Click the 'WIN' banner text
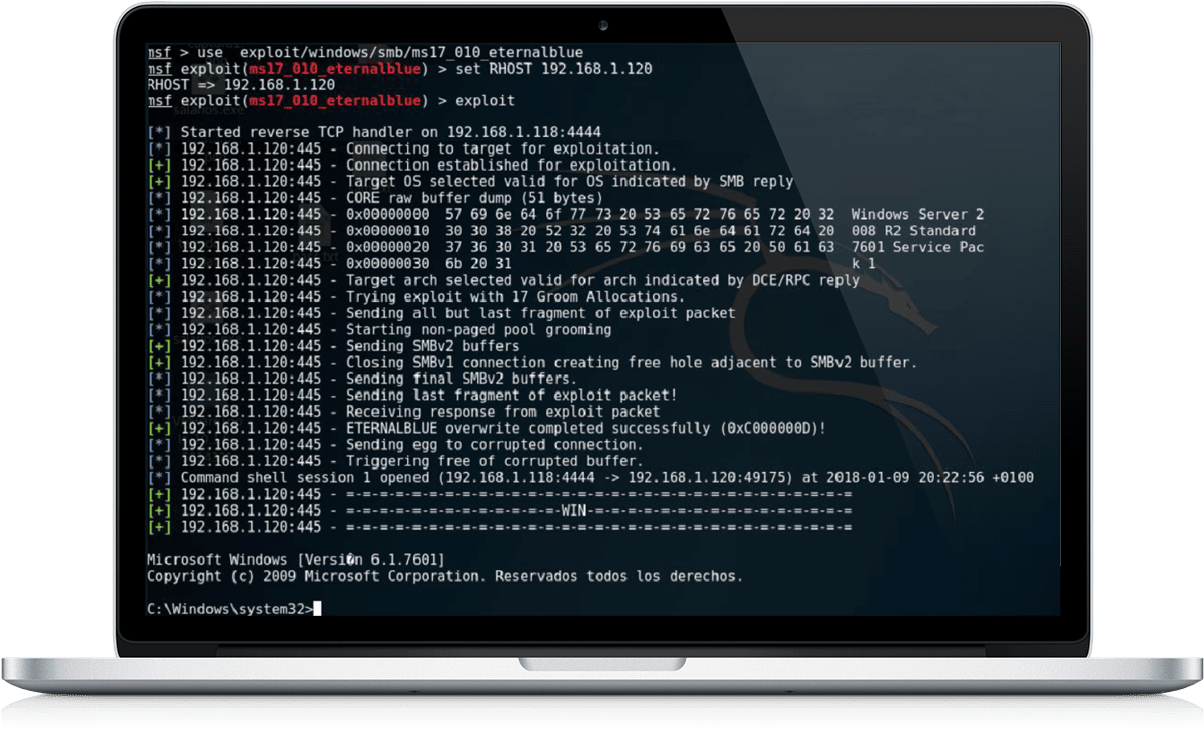Viewport: 1204px width, 730px height. 574,510
